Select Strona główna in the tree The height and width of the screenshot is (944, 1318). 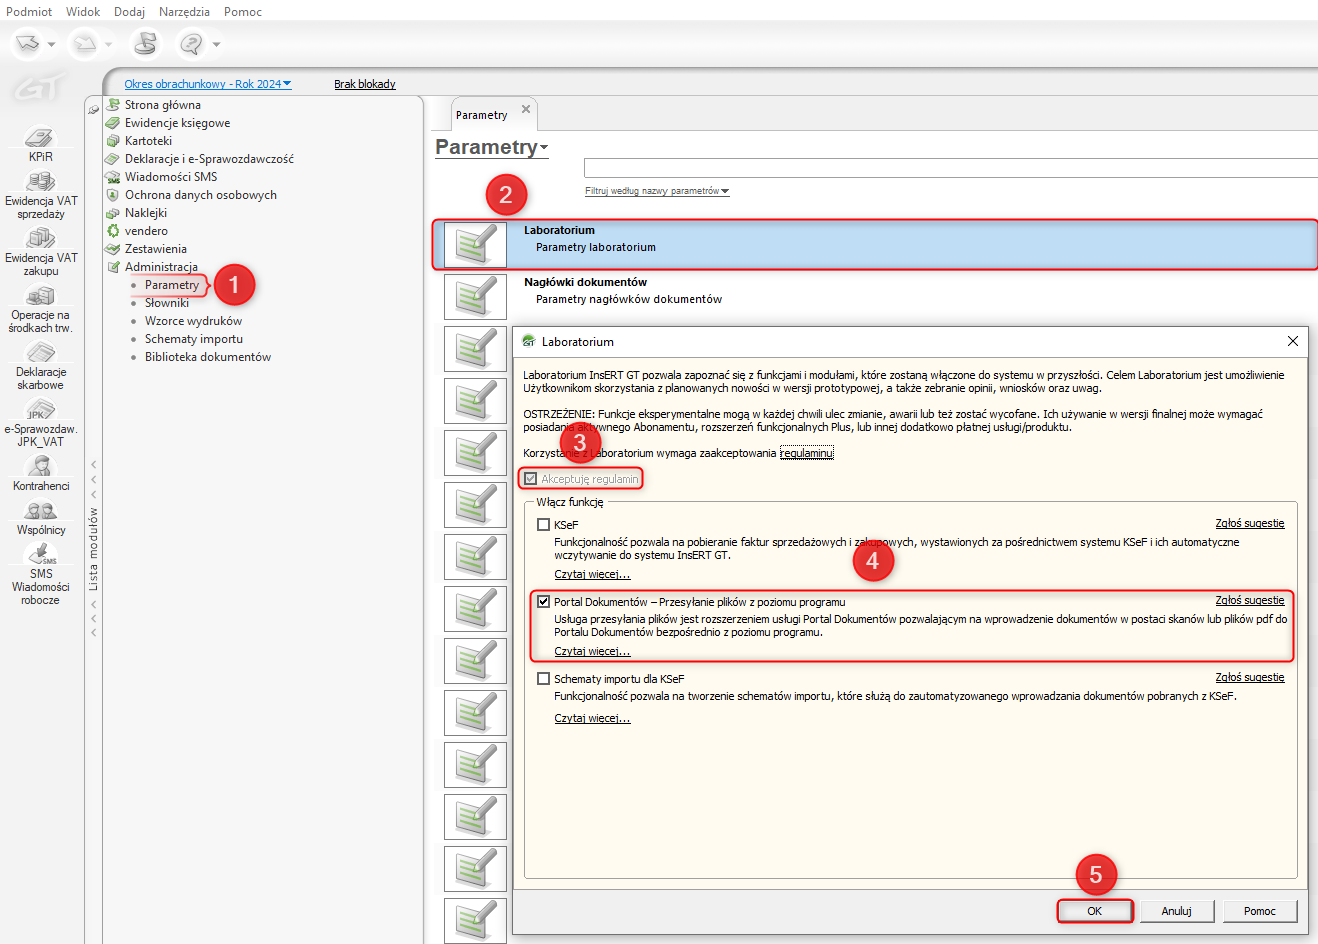tap(163, 105)
